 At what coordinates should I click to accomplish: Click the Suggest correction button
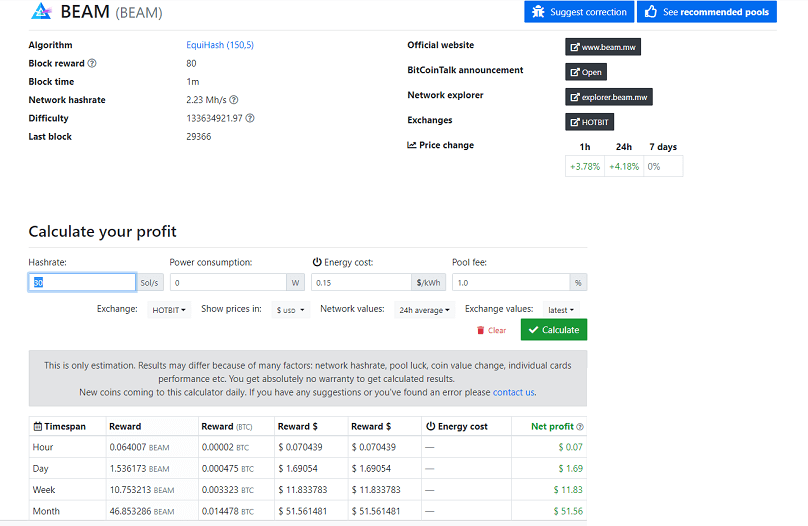point(579,12)
